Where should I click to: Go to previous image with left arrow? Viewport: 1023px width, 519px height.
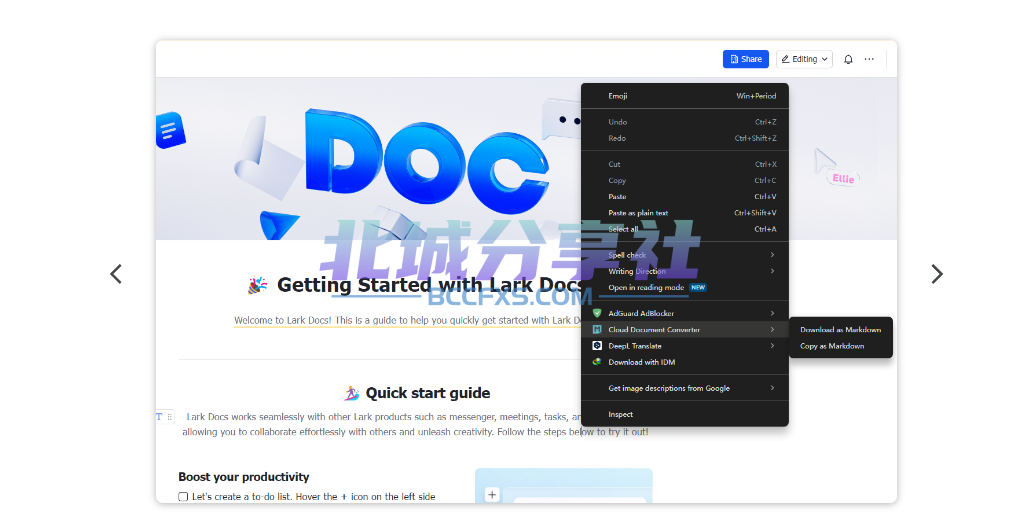tap(115, 274)
